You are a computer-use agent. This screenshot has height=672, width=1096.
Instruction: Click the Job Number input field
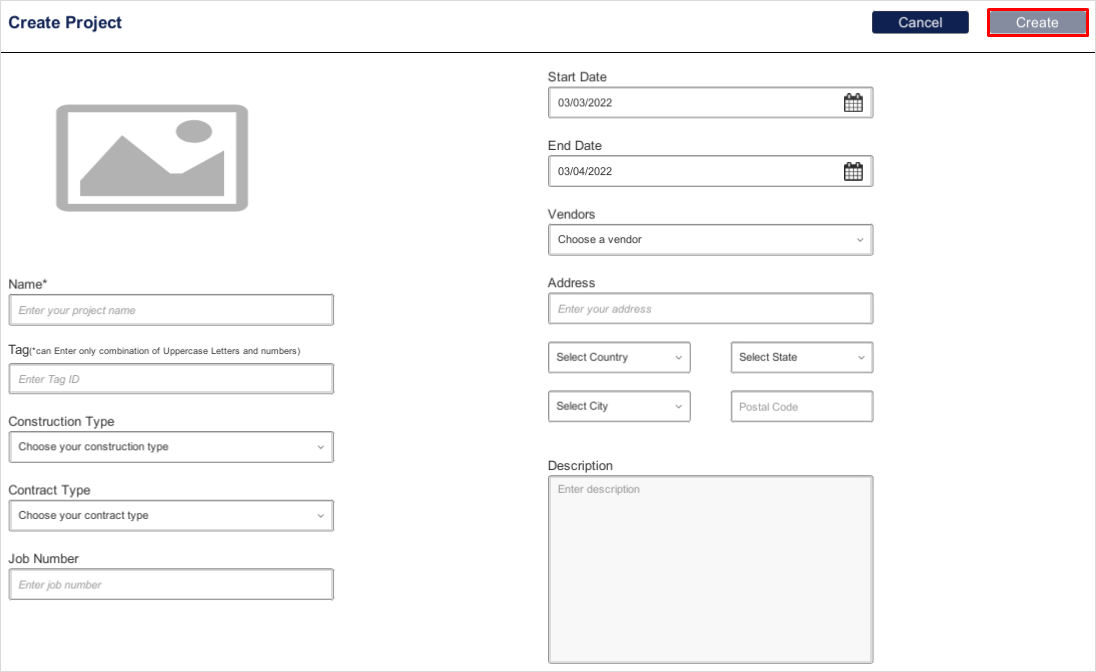171,584
